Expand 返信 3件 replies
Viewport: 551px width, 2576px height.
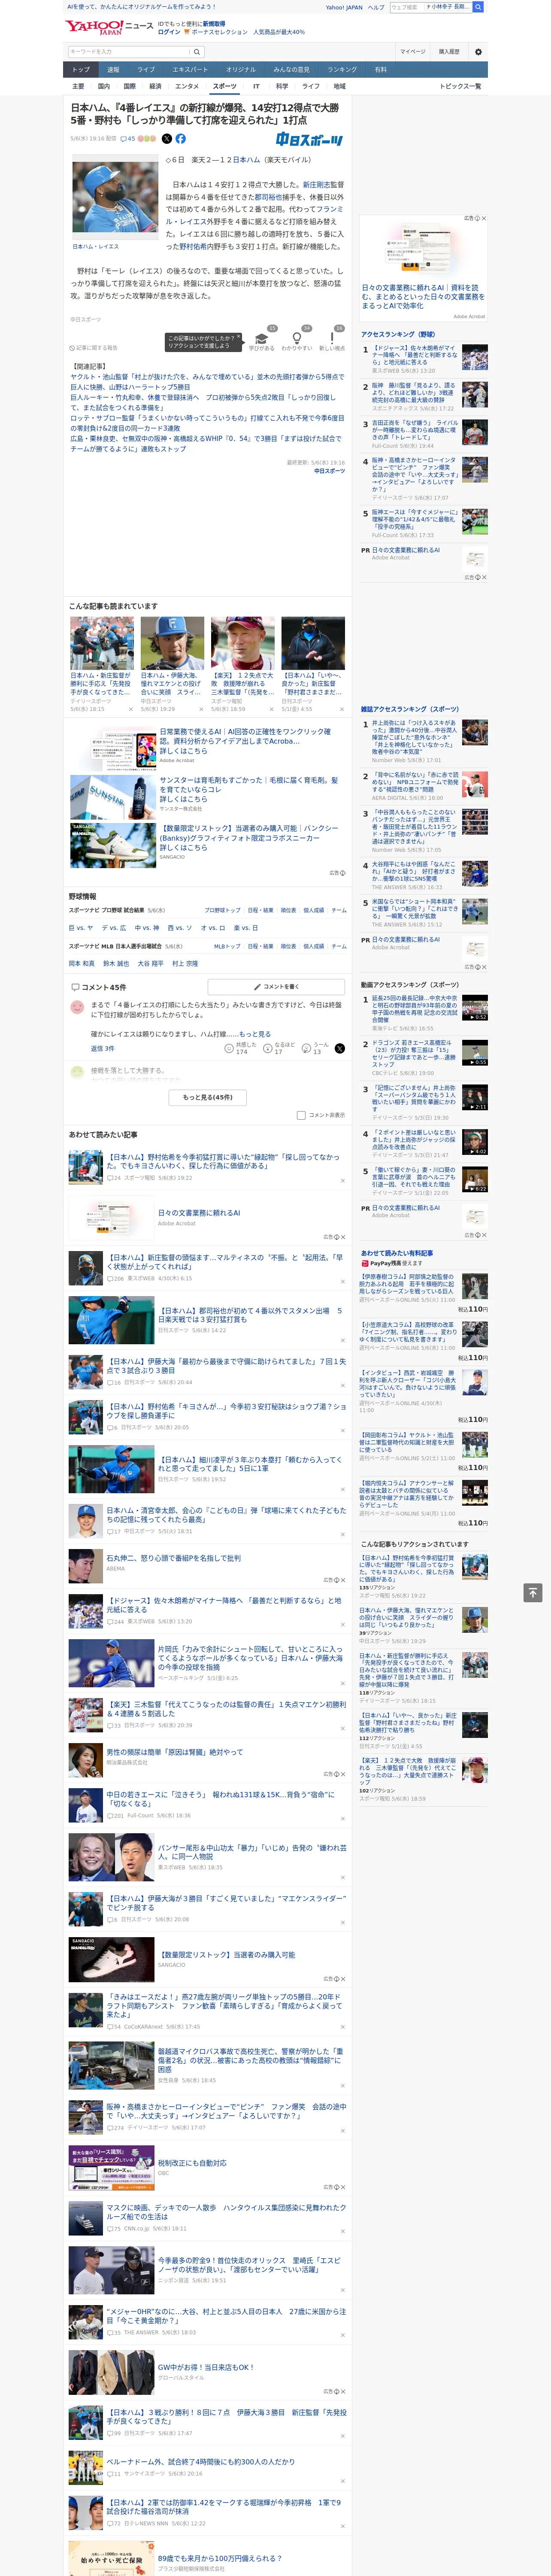point(102,1048)
